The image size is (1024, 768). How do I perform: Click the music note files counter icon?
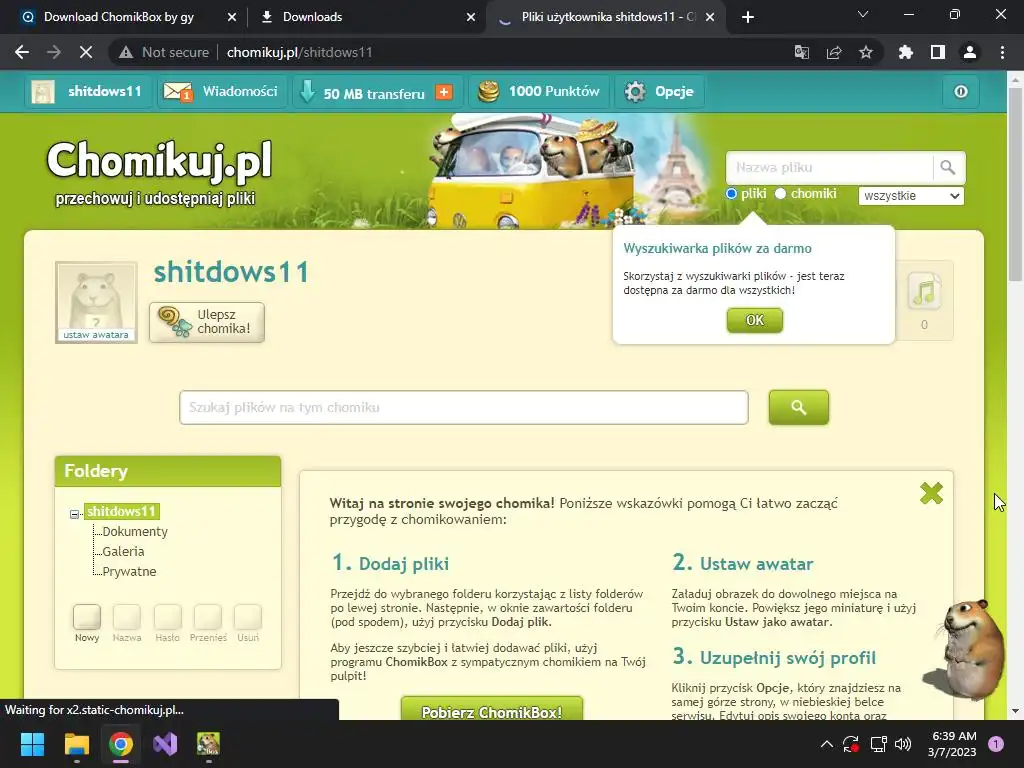(924, 292)
